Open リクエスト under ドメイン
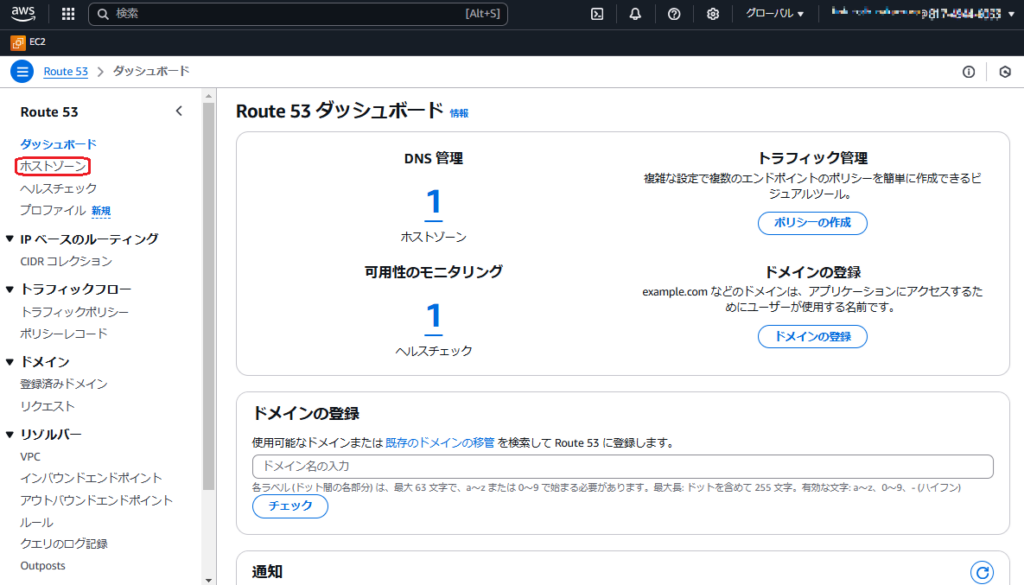Image resolution: width=1024 pixels, height=585 pixels. (47, 406)
